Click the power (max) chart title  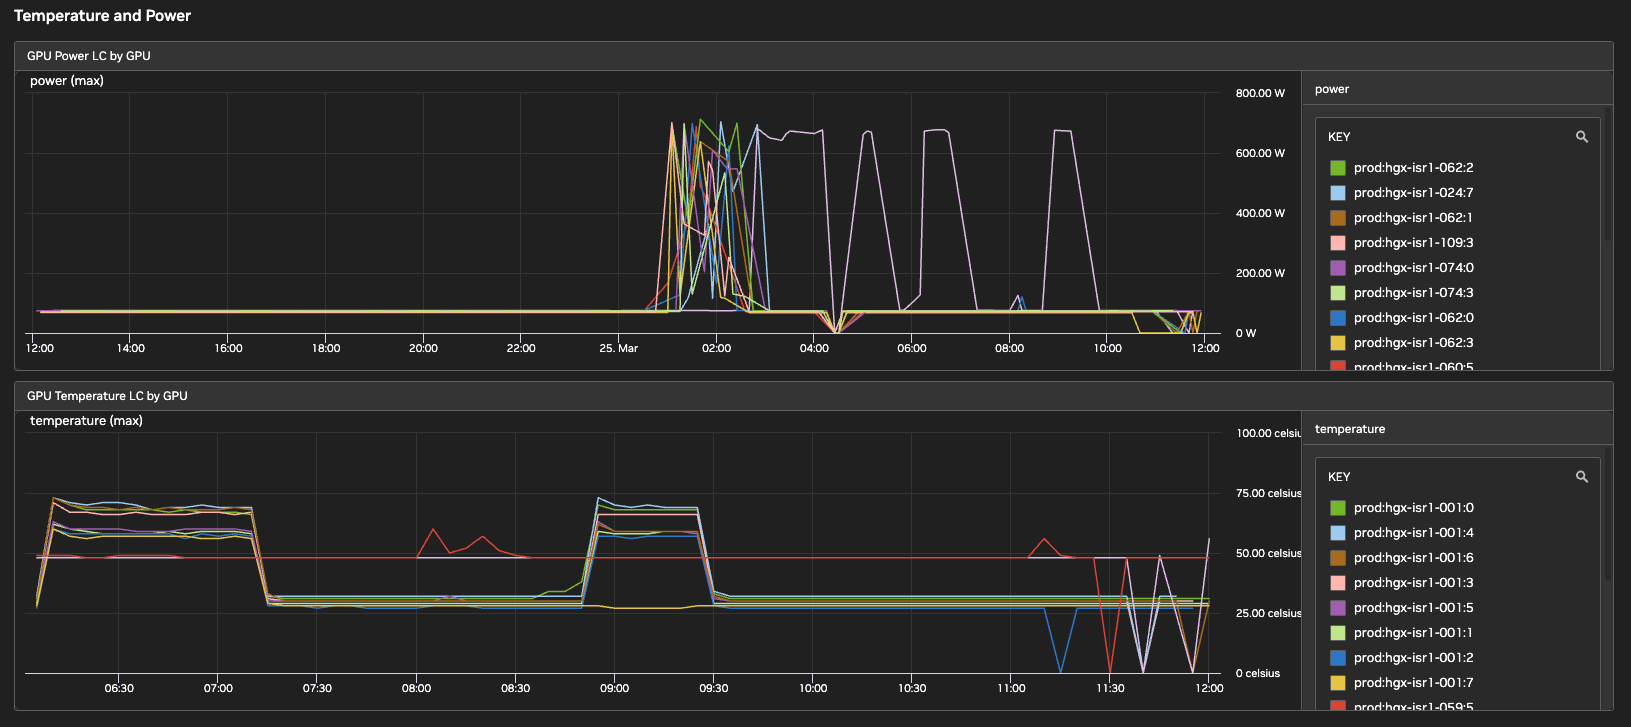click(67, 81)
